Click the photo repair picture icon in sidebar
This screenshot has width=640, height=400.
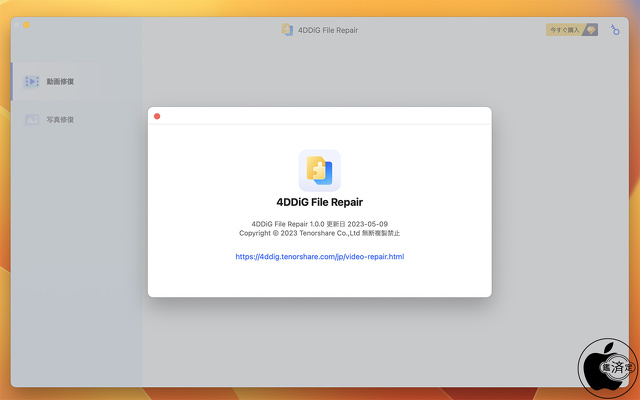point(32,119)
